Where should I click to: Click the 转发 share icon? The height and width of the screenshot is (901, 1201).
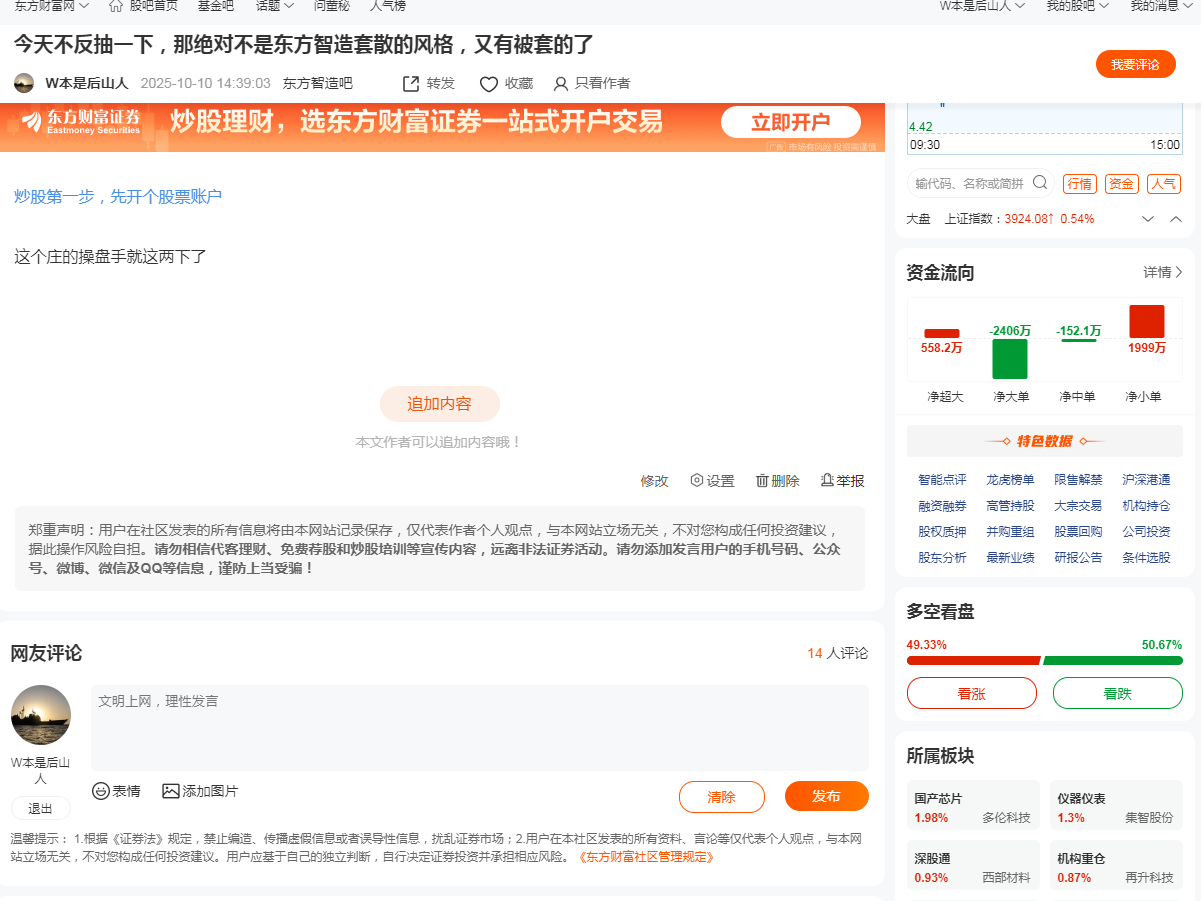[410, 84]
